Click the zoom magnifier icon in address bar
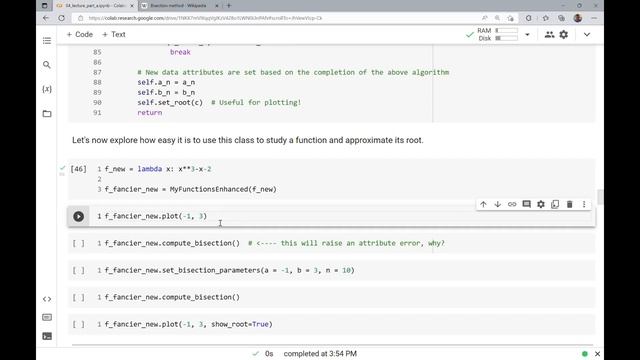640x360 pixels. click(x=497, y=18)
